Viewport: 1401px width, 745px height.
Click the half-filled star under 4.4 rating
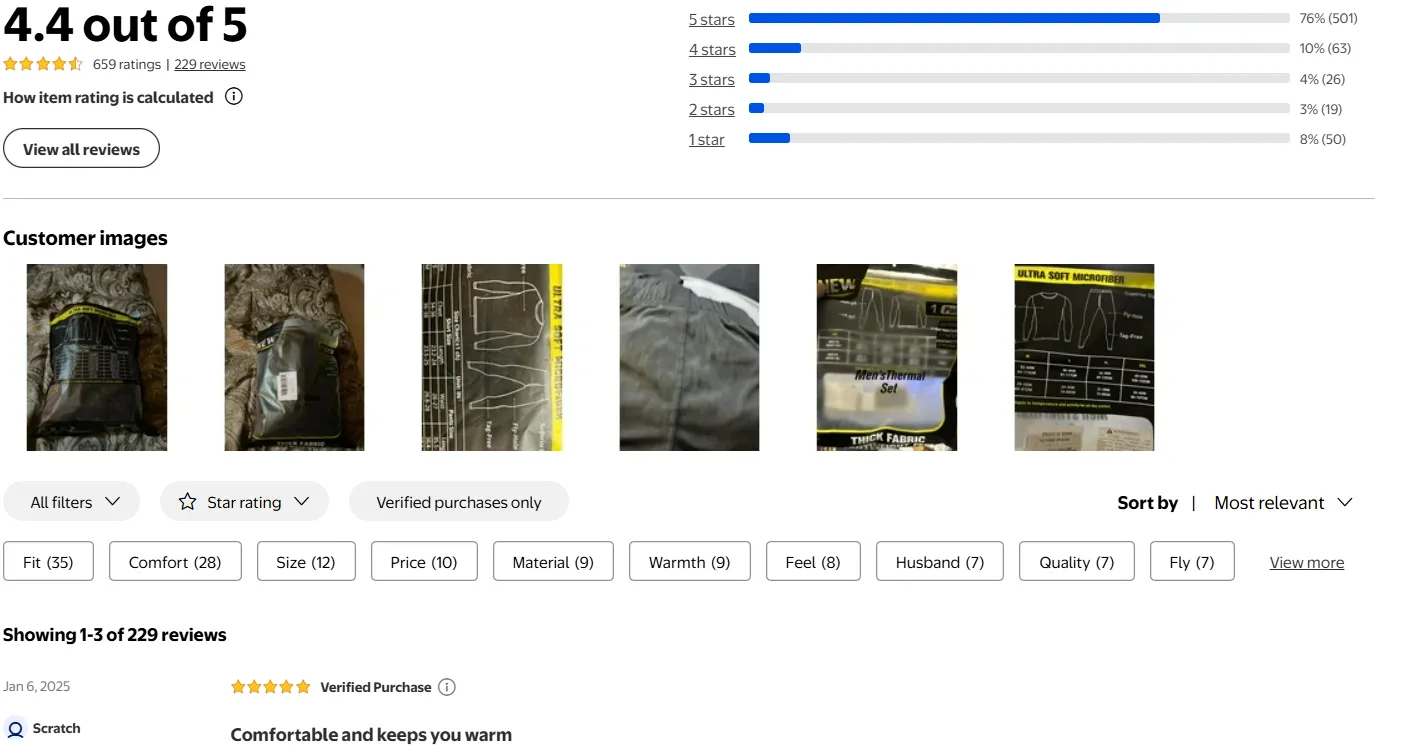76,63
